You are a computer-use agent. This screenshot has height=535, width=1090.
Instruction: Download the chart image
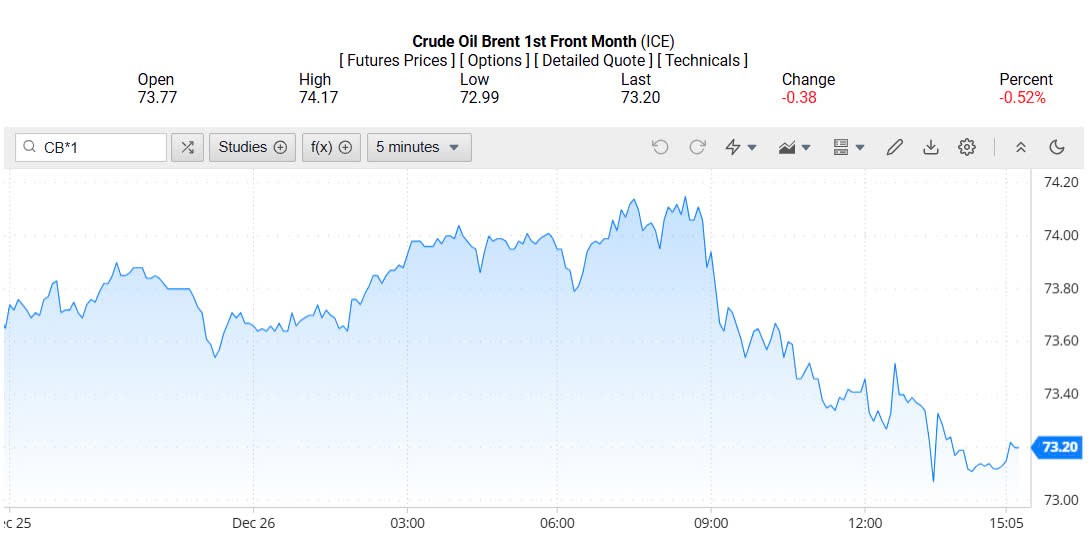tap(930, 147)
